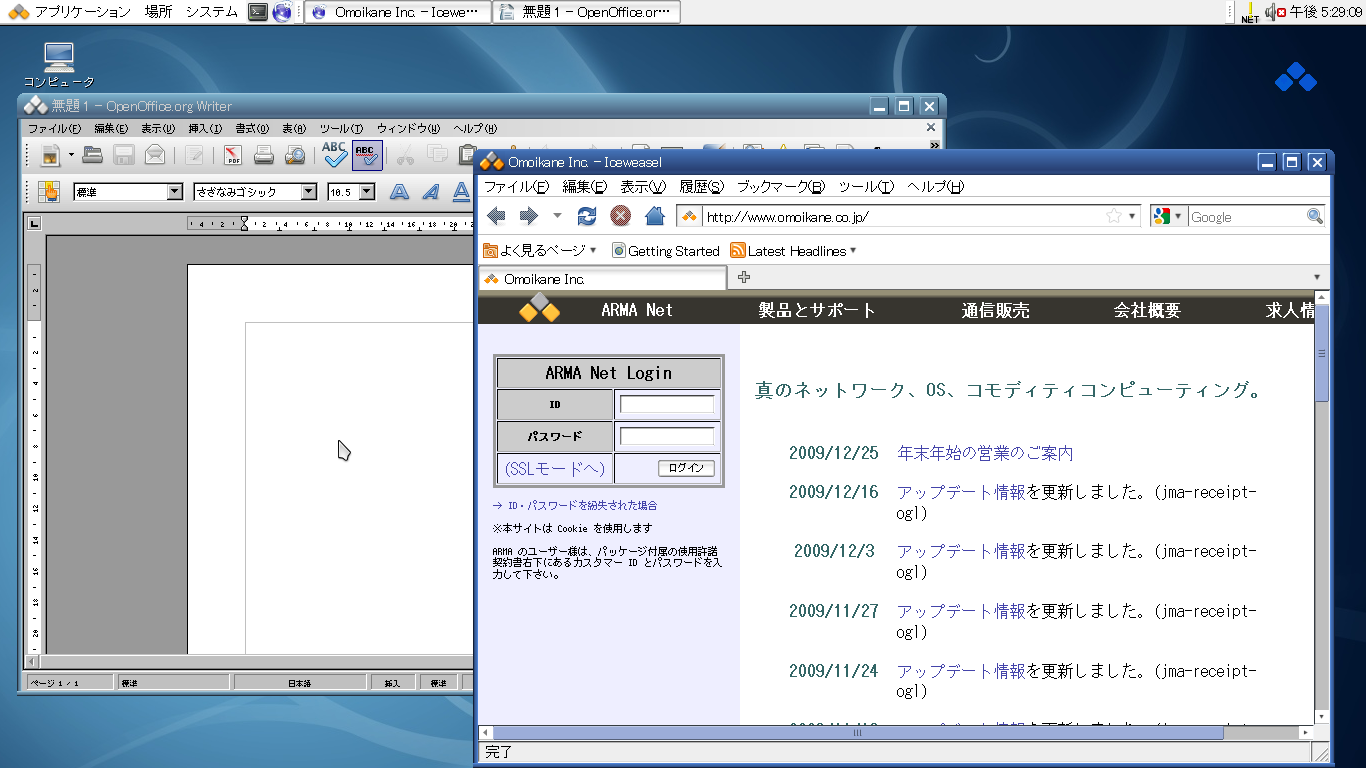Export directly as PDF in Writer

[233, 155]
